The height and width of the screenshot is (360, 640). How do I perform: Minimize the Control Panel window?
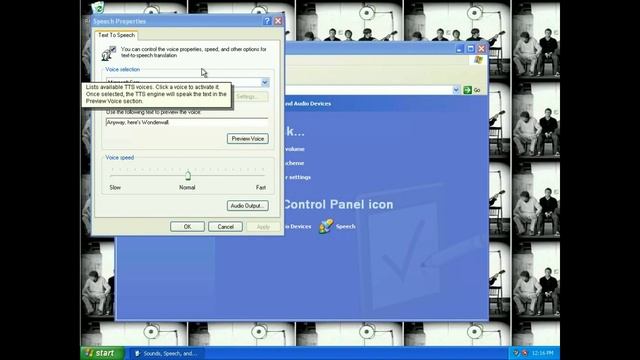[x=460, y=49]
